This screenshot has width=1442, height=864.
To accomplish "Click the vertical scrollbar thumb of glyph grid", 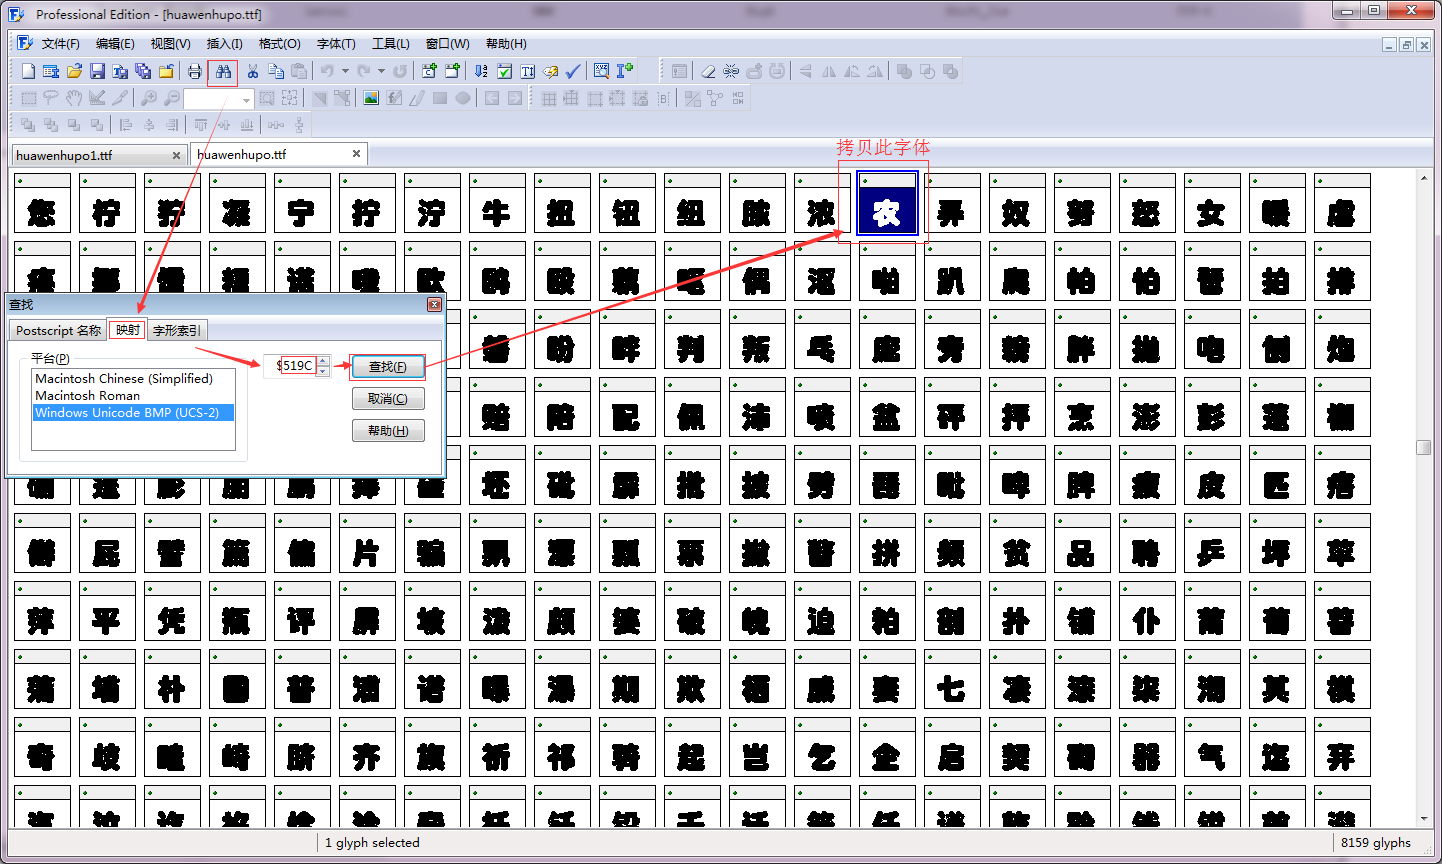I will pos(1424,447).
